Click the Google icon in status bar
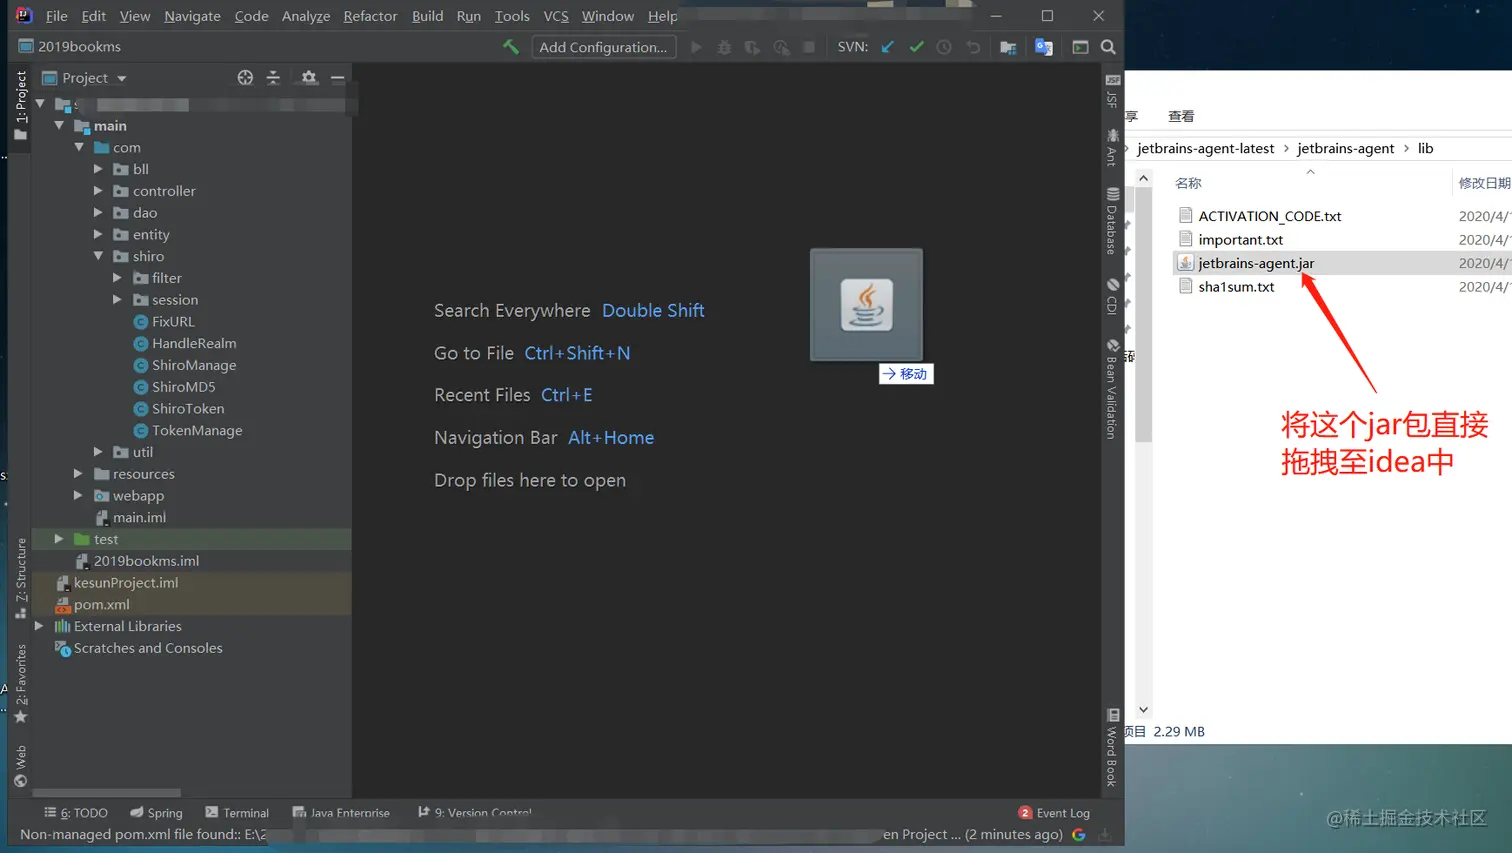The image size is (1512, 853). [x=1079, y=835]
